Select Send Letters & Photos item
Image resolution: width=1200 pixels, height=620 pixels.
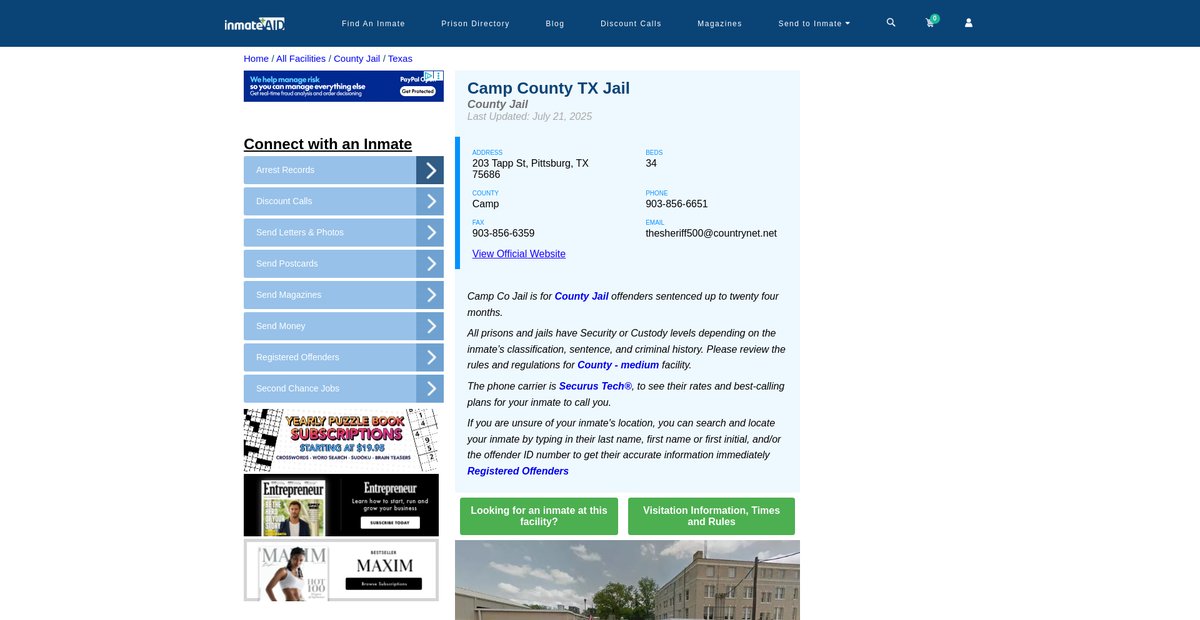point(330,232)
